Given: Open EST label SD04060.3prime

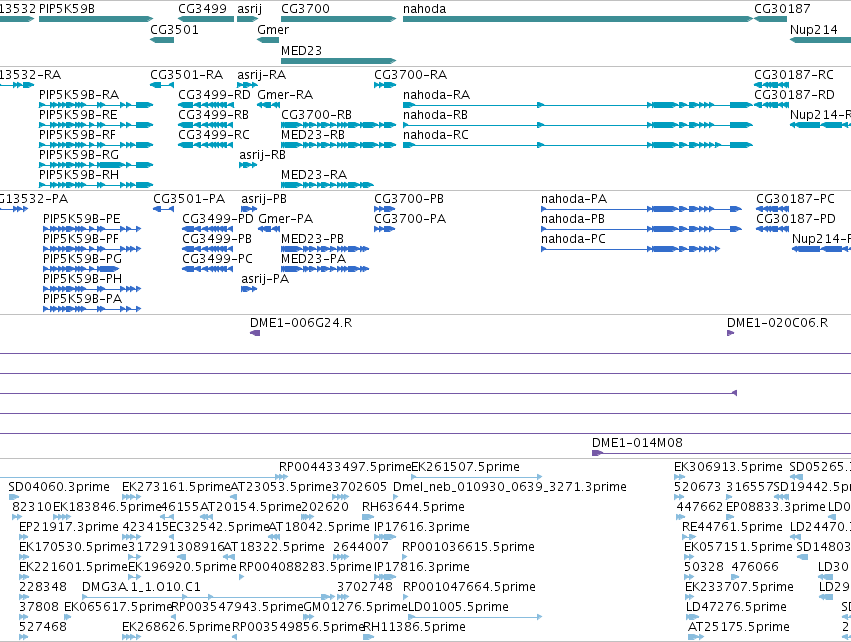Looking at the screenshot, I should point(59,487).
